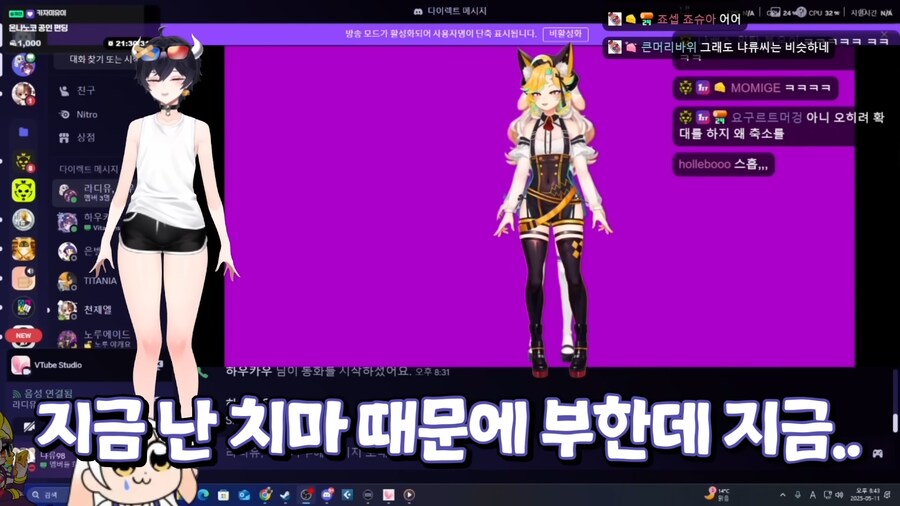This screenshot has height=506, width=900.
Task: Open Steam from the taskbar
Action: coord(285,495)
